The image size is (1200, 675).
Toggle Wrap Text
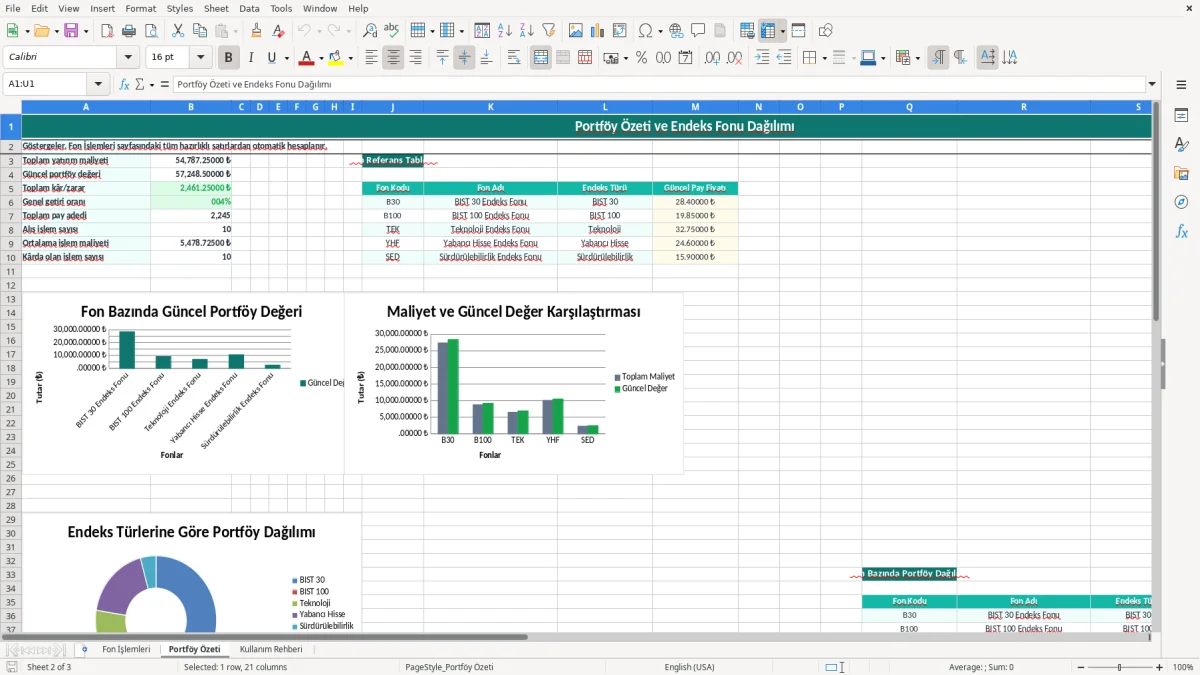[x=514, y=58]
